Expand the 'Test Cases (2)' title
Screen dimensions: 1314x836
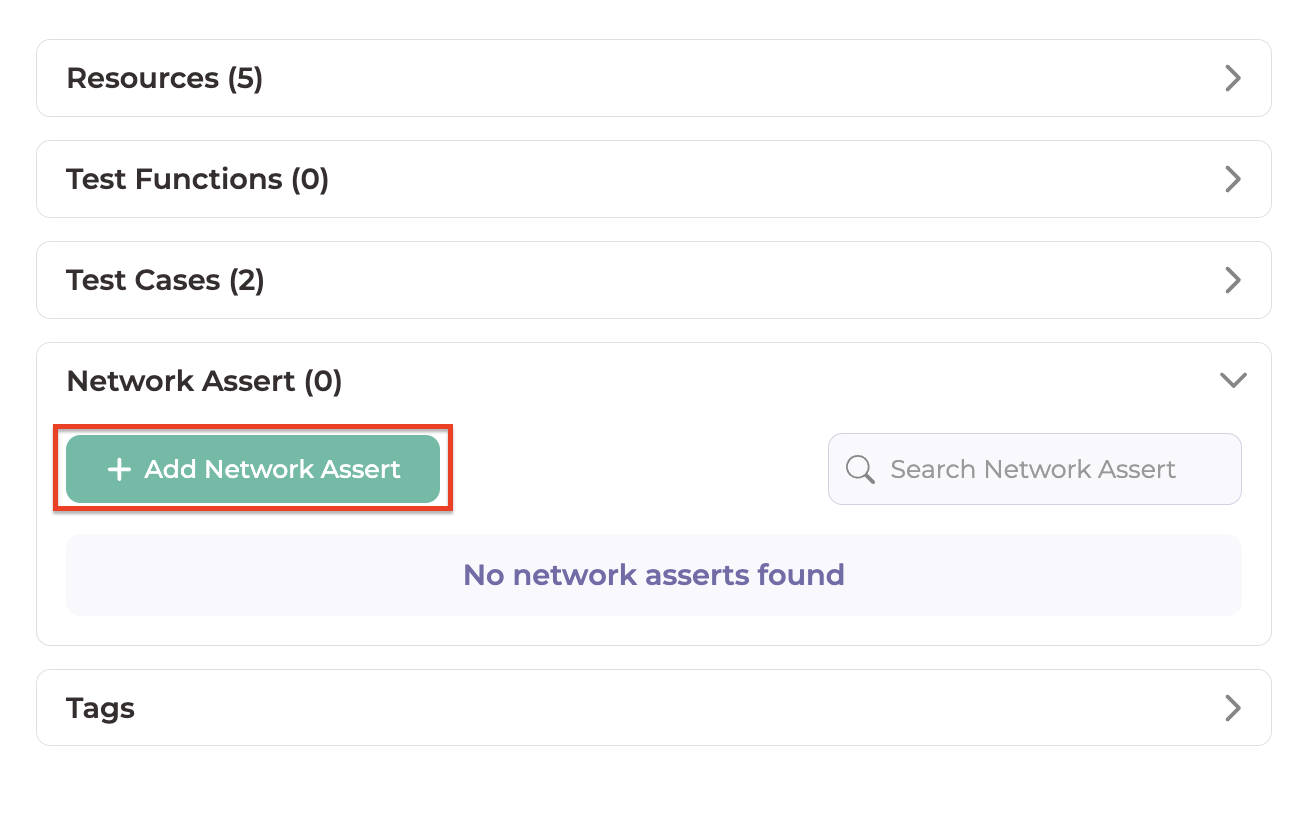click(165, 280)
